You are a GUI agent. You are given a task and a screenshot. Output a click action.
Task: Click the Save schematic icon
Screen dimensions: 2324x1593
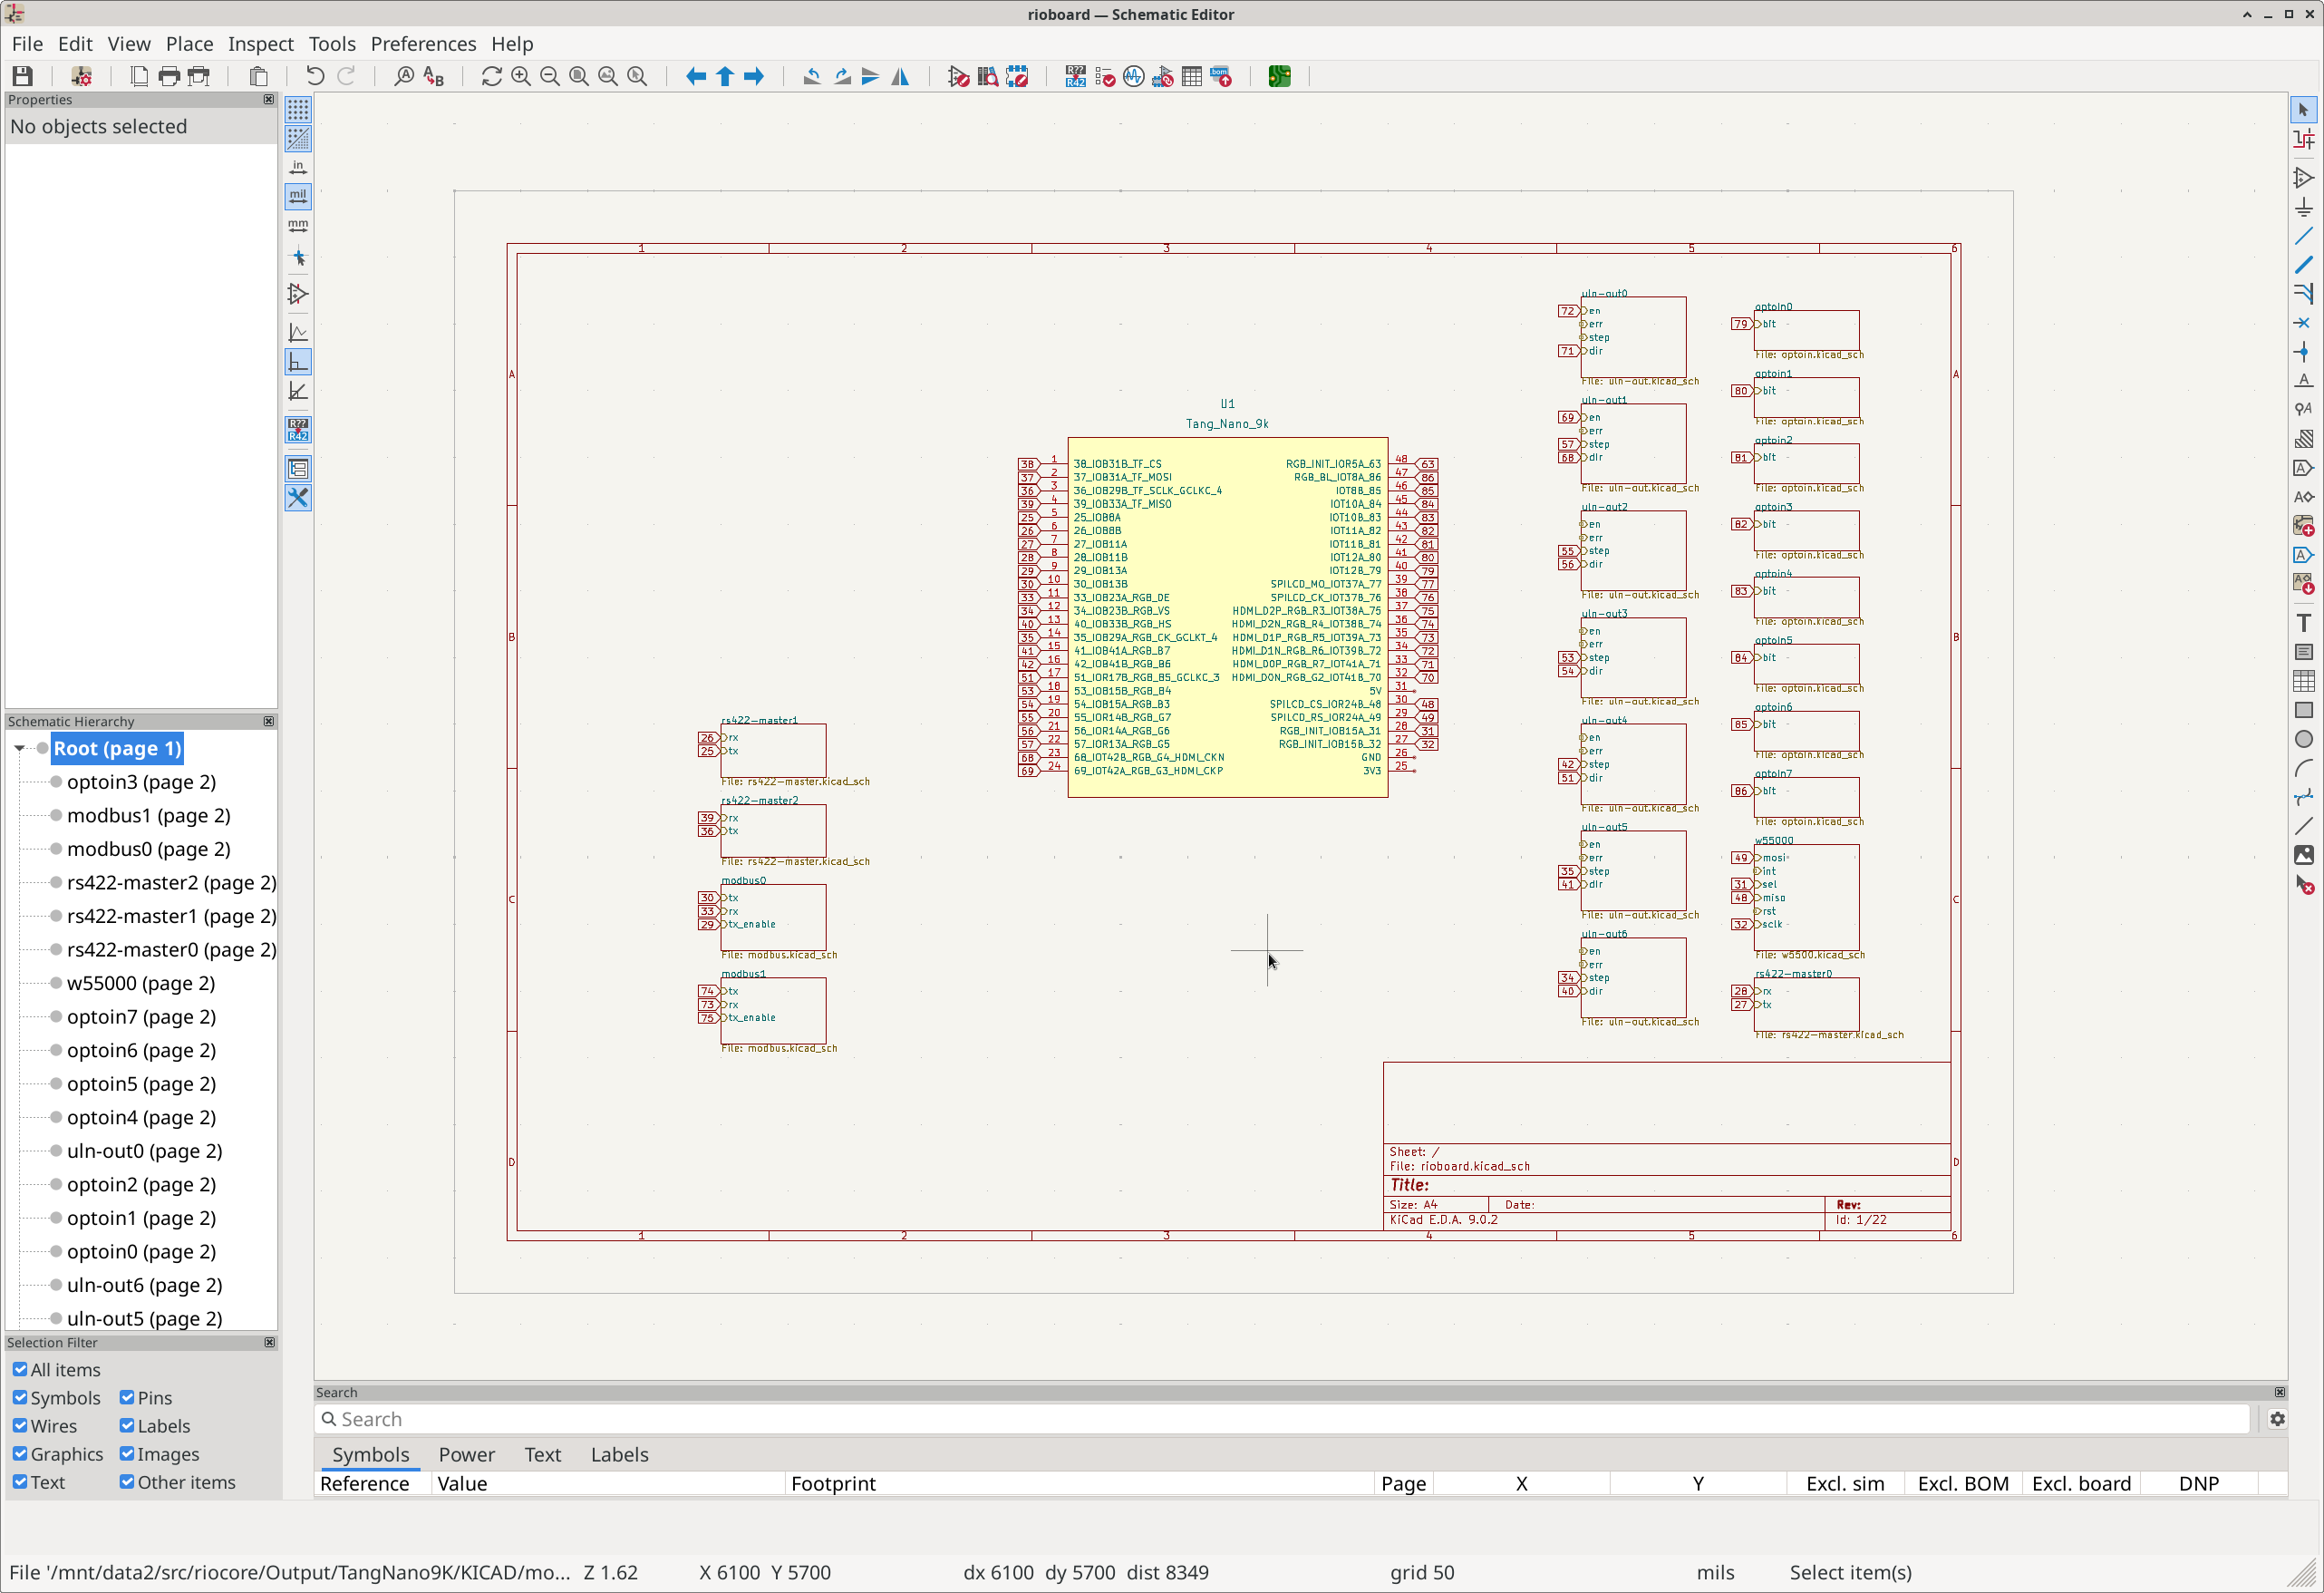pyautogui.click(x=22, y=77)
